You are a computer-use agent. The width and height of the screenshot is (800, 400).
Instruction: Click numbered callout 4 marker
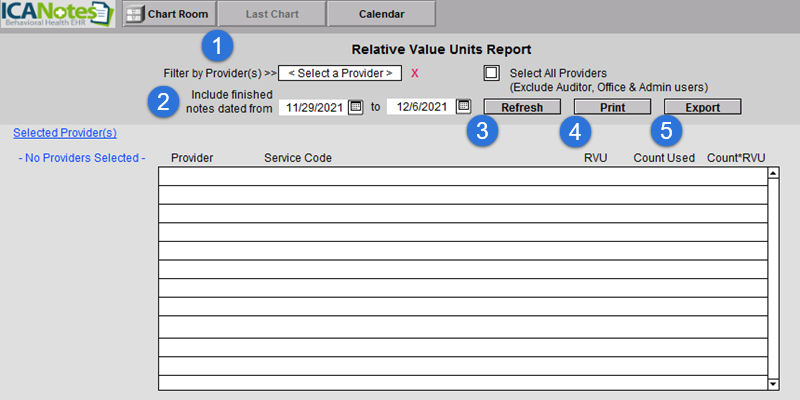pyautogui.click(x=575, y=131)
